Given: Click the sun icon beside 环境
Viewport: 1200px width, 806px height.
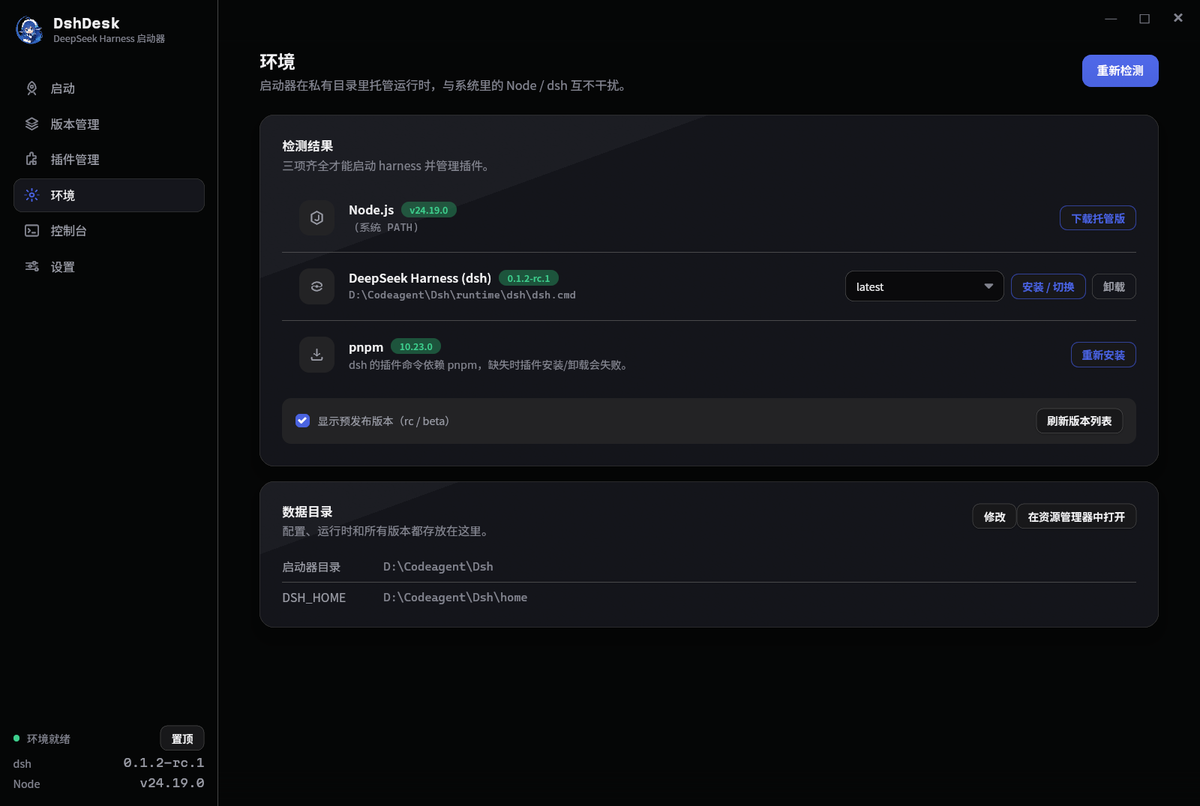Looking at the screenshot, I should point(32,195).
